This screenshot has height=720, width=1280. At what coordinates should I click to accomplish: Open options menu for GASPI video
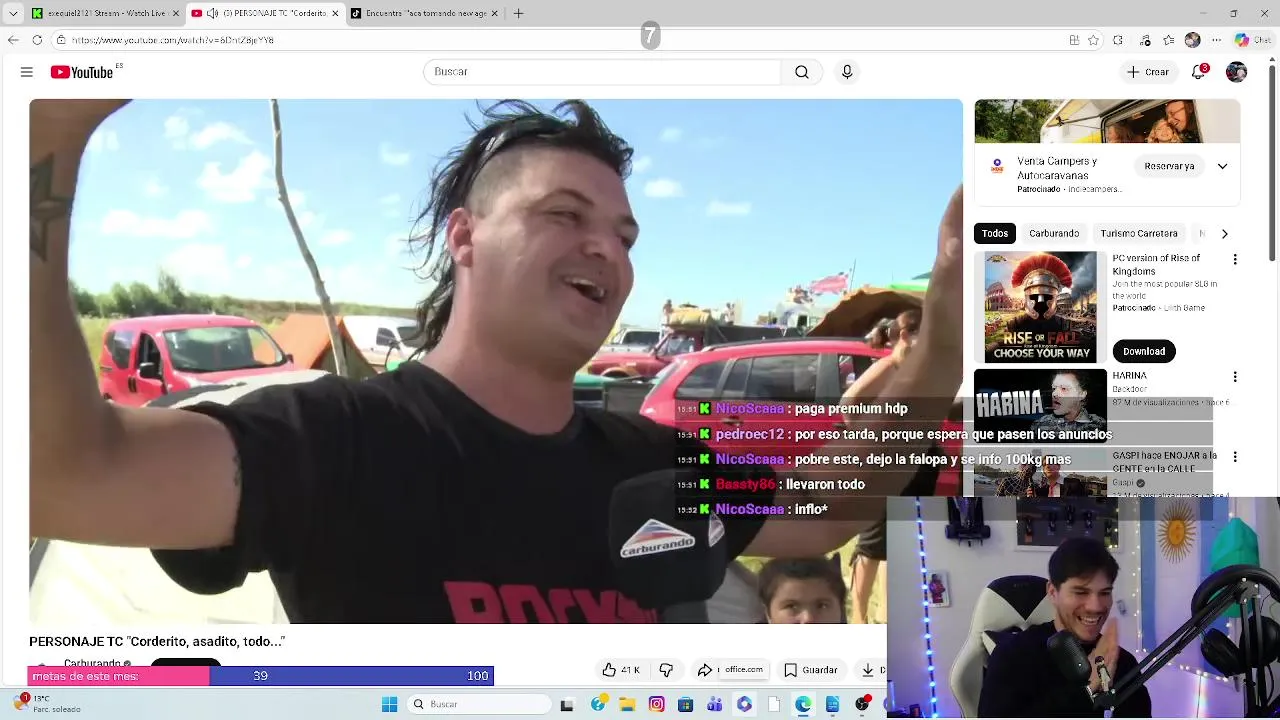click(x=1235, y=457)
